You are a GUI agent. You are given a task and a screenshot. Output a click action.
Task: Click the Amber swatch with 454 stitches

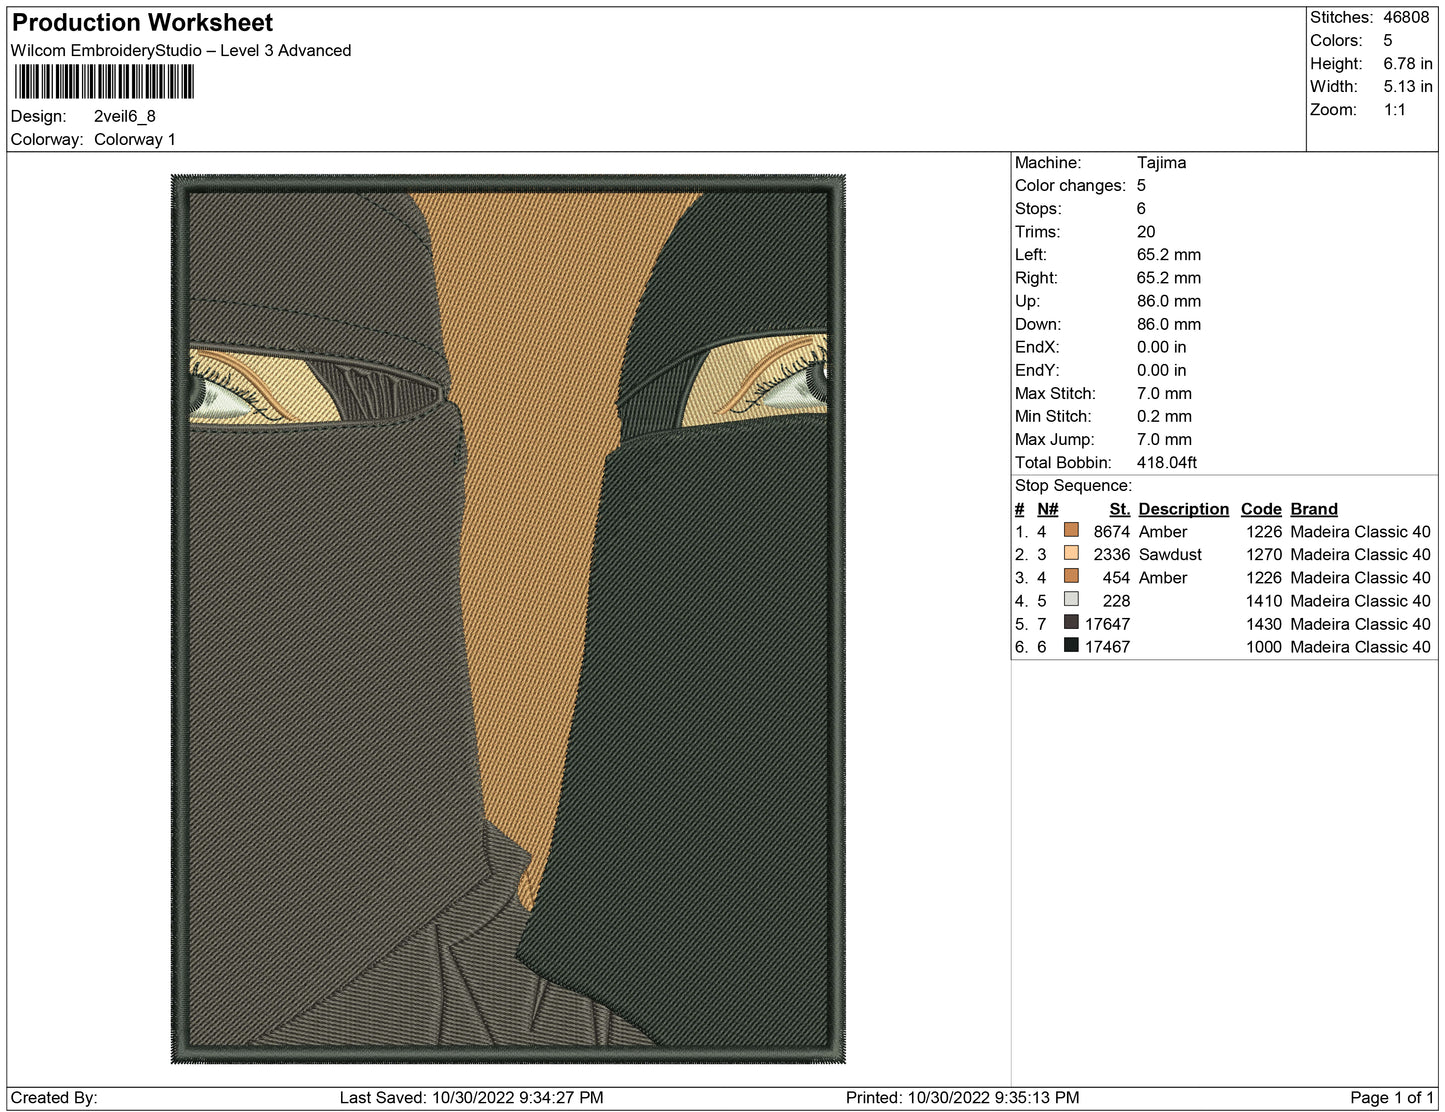coord(1071,577)
